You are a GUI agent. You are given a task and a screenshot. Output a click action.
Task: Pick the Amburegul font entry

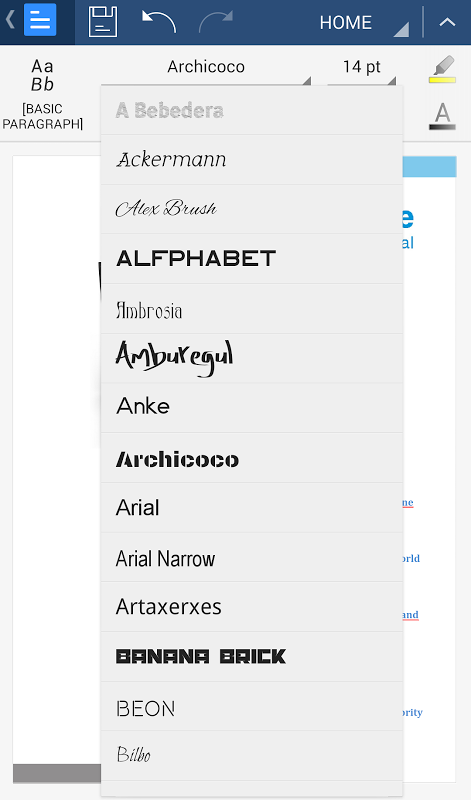pyautogui.click(x=252, y=358)
